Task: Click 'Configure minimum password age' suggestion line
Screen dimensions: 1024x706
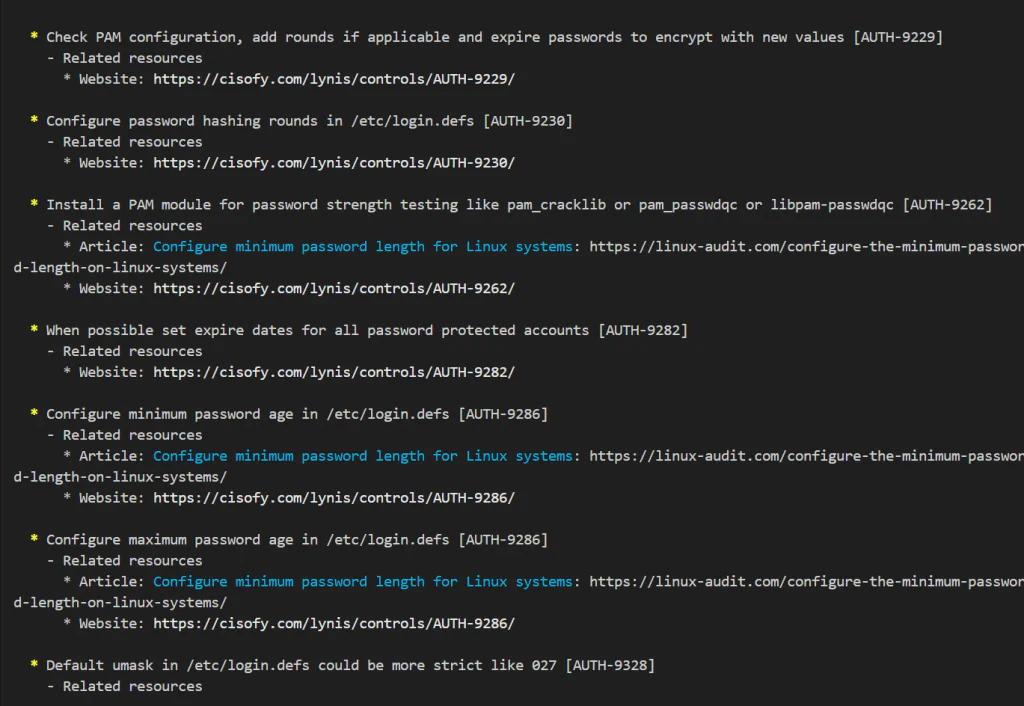Action: [x=296, y=414]
